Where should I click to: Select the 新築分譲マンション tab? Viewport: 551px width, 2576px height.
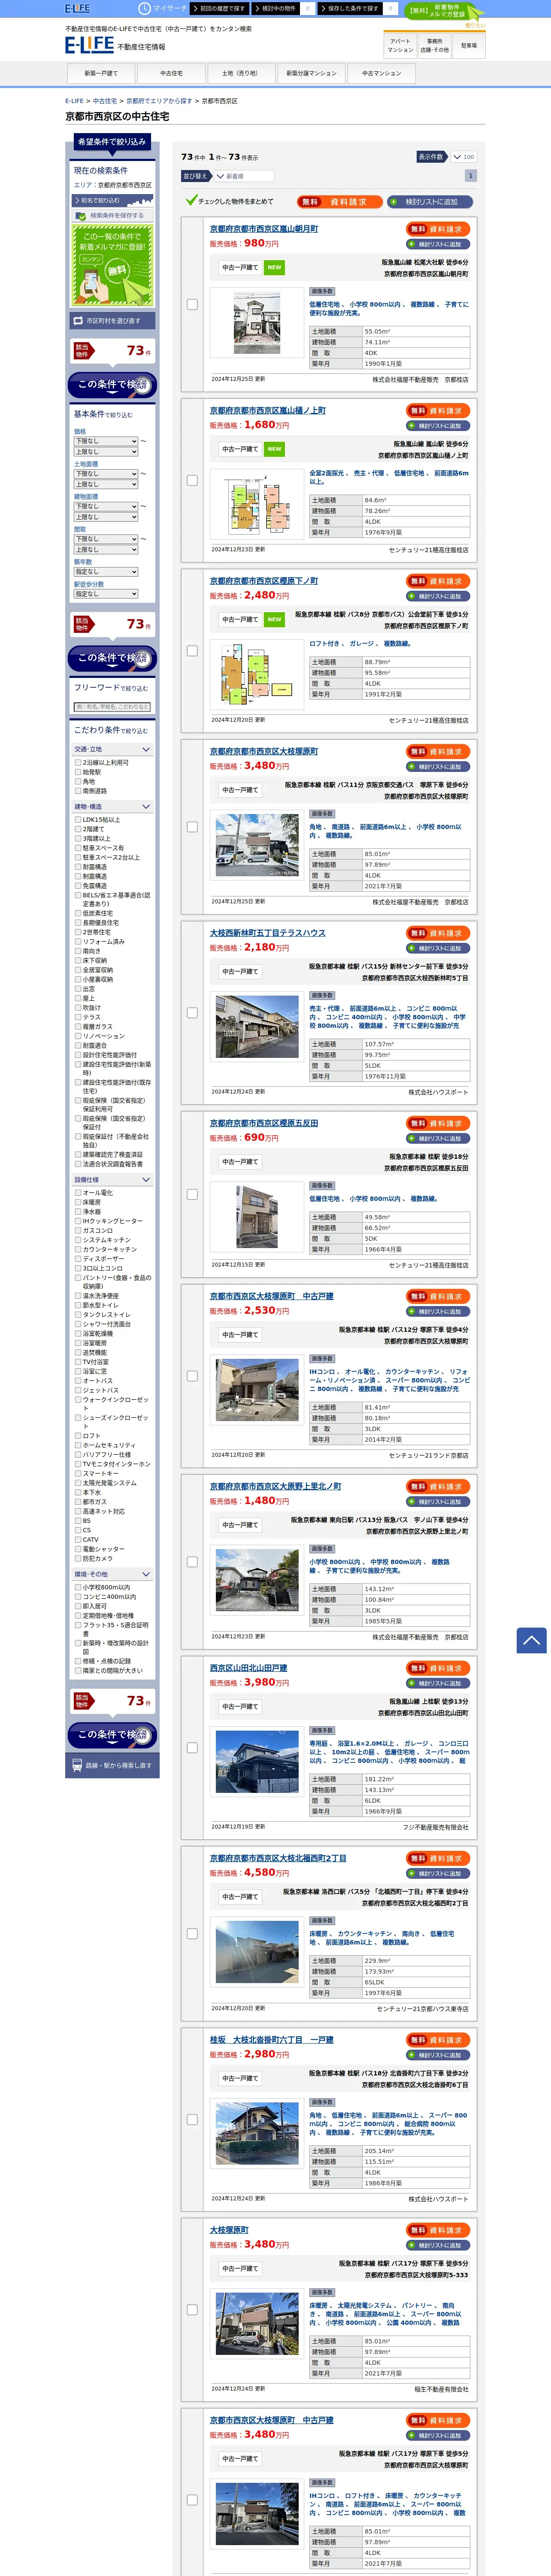pyautogui.click(x=311, y=73)
